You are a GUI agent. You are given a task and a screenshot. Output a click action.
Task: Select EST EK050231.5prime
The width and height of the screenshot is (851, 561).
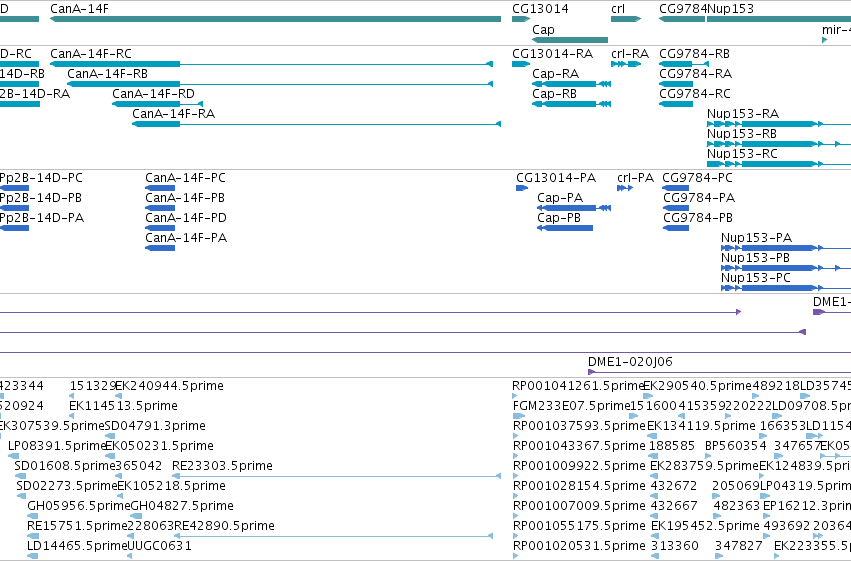159,446
